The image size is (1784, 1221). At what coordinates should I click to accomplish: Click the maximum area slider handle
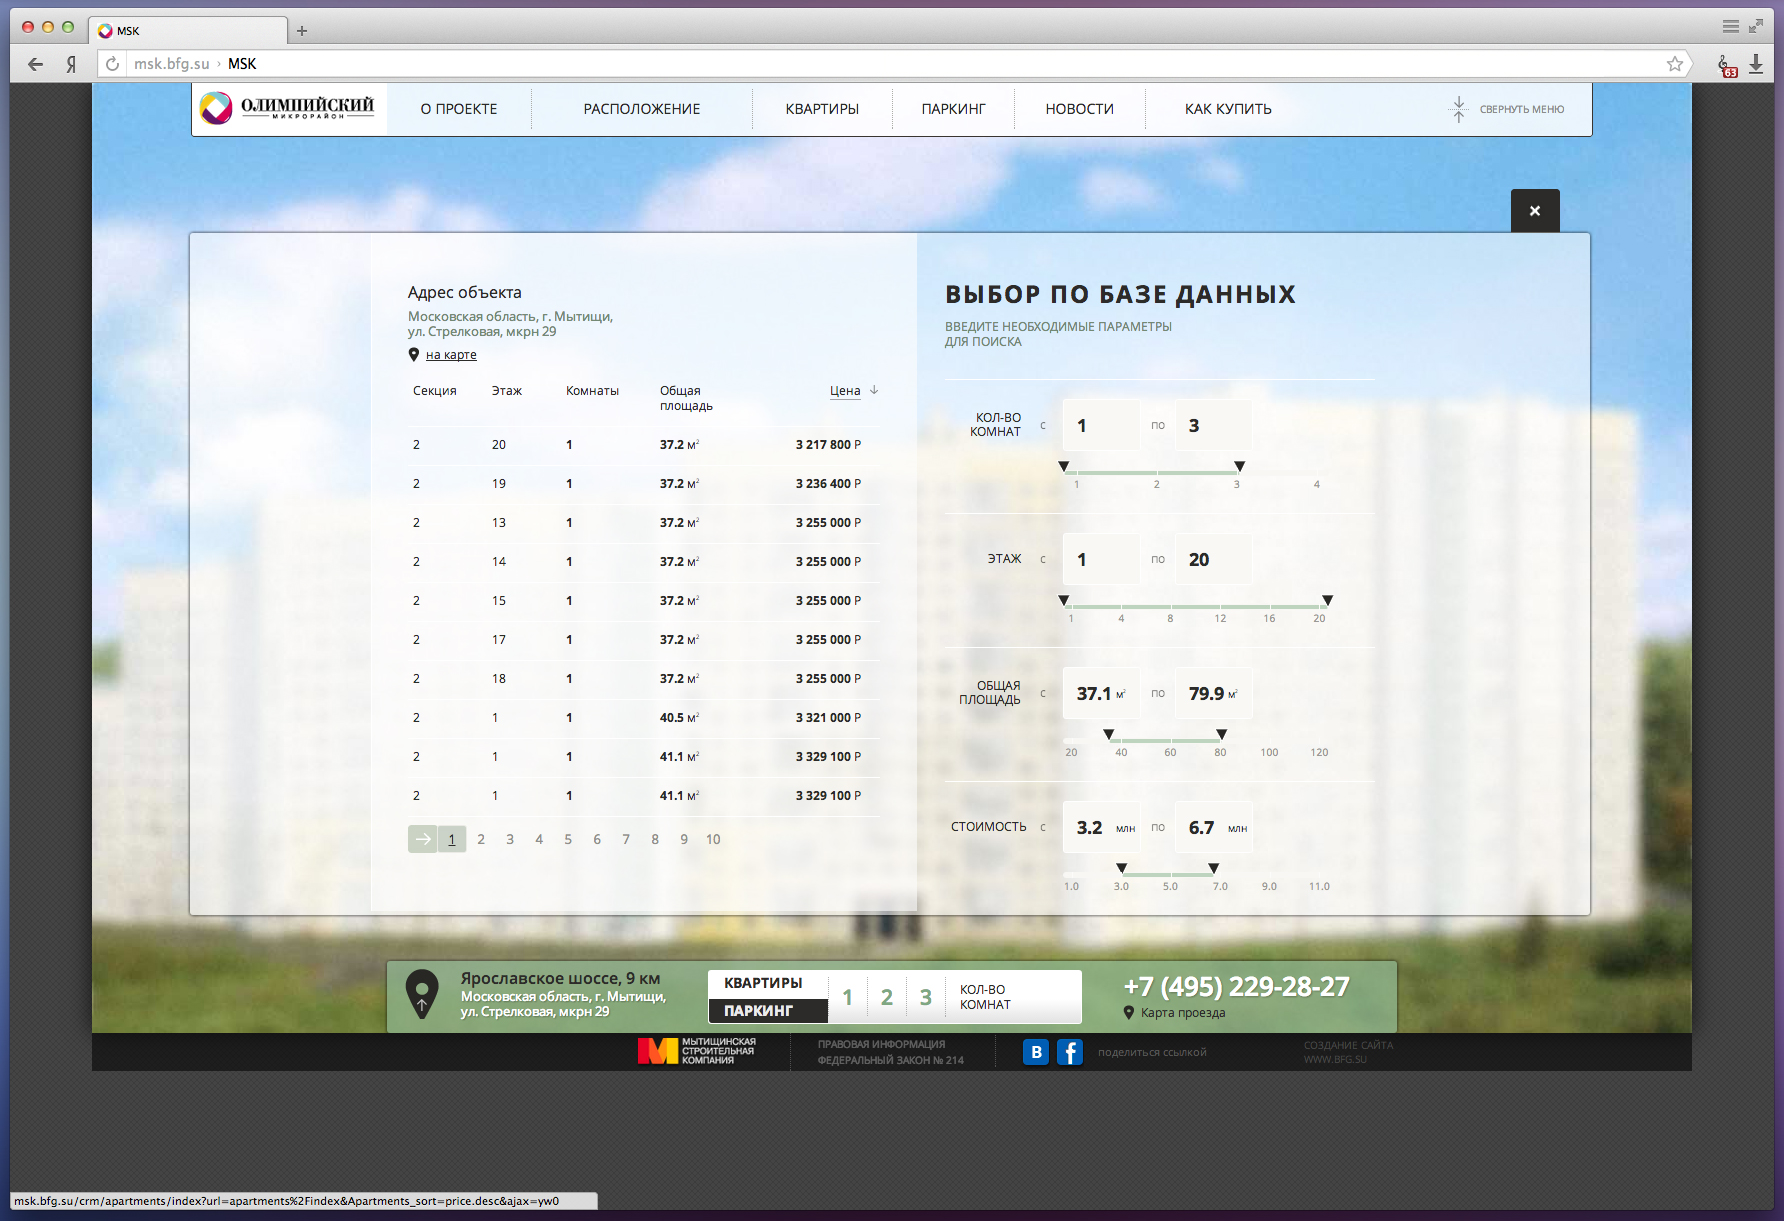pos(1222,735)
